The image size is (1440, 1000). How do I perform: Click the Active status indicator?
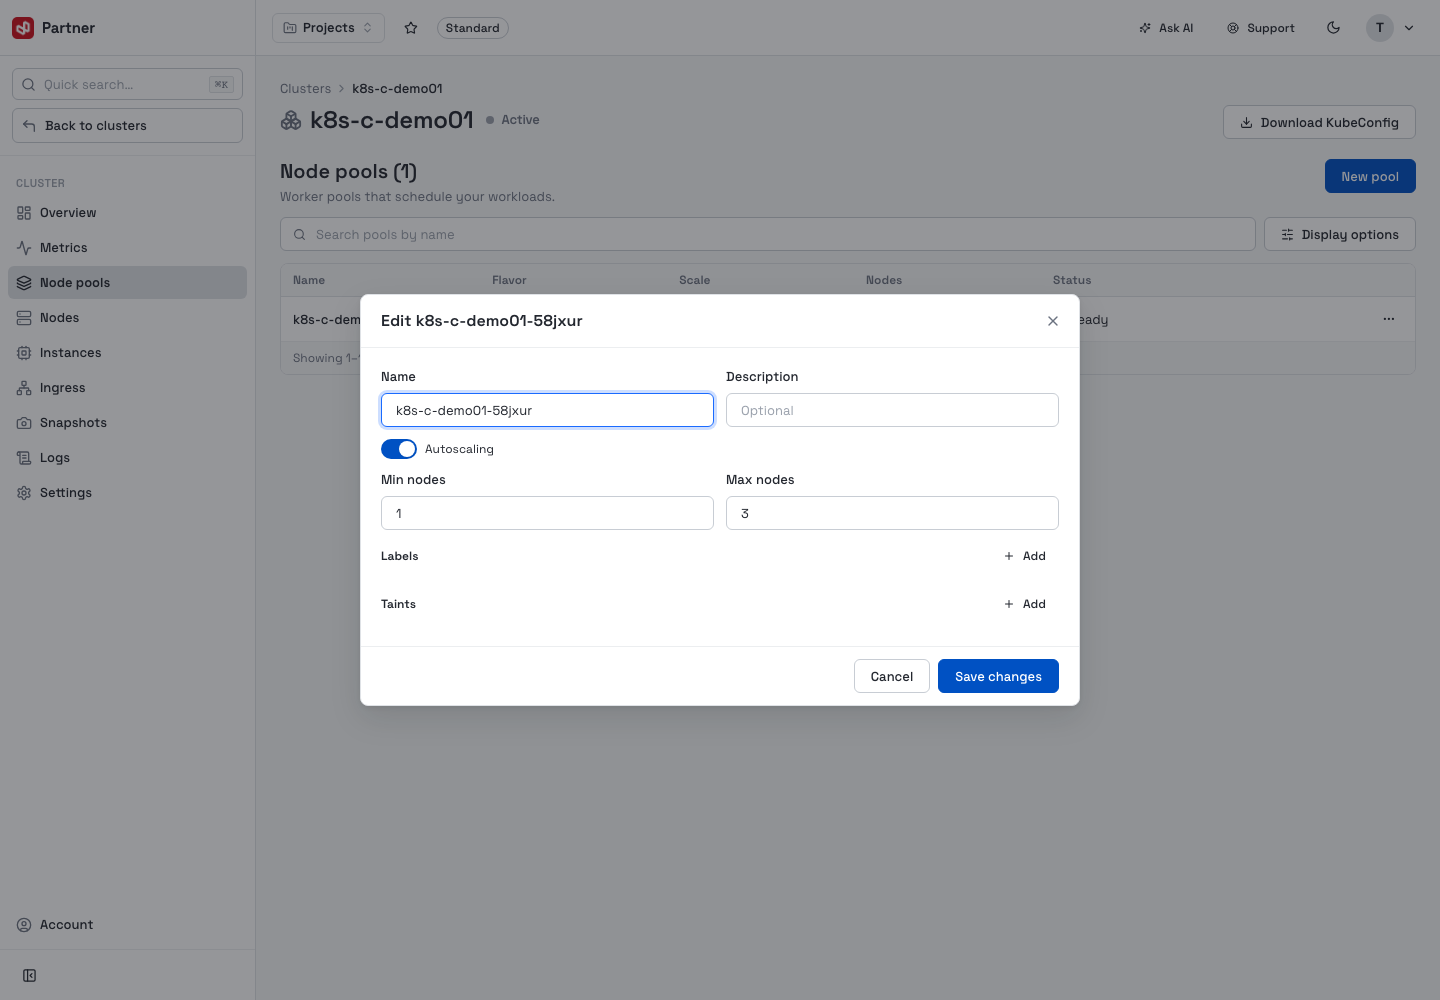pos(513,120)
